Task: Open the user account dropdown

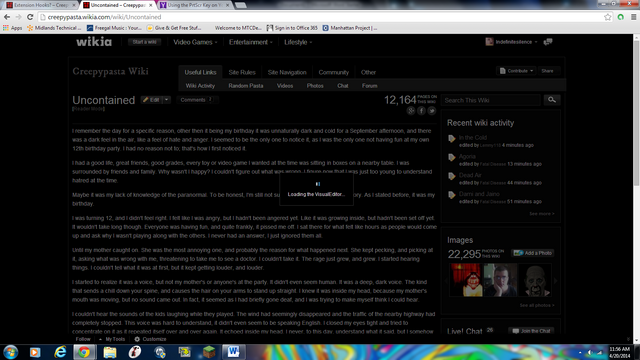Action: 511,42
